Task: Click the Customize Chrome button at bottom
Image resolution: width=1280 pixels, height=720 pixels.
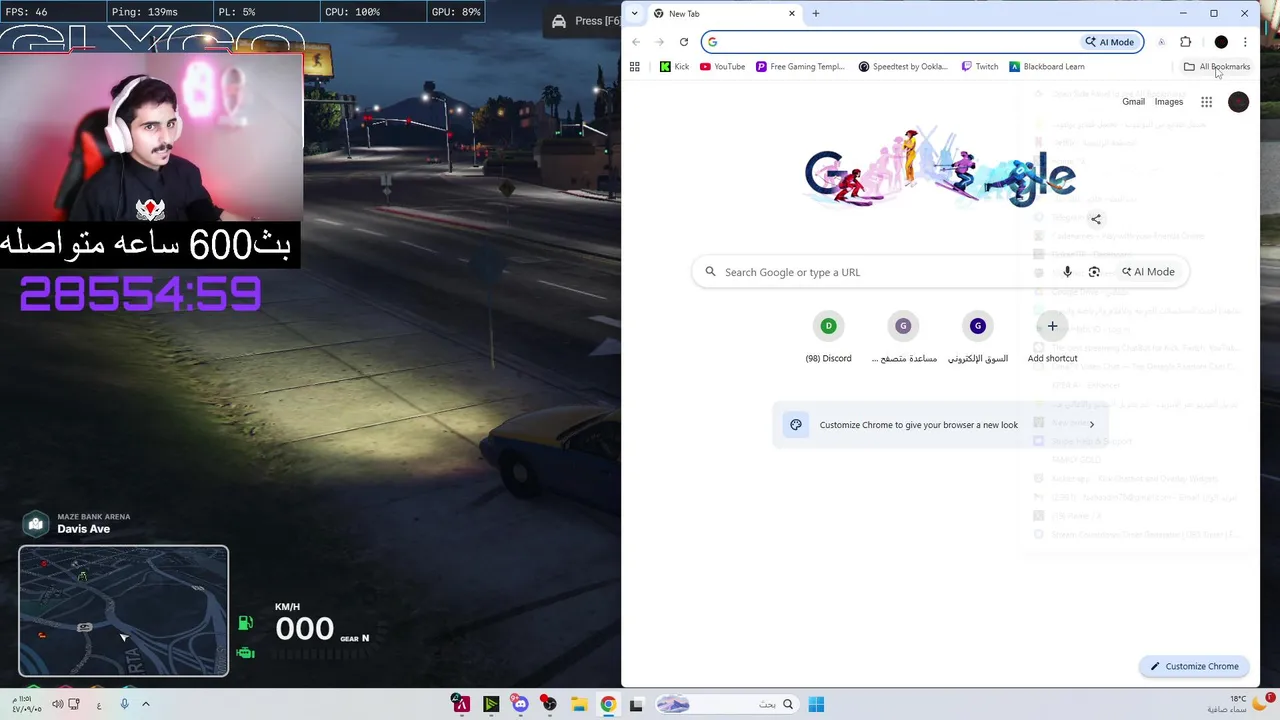Action: click(1194, 666)
